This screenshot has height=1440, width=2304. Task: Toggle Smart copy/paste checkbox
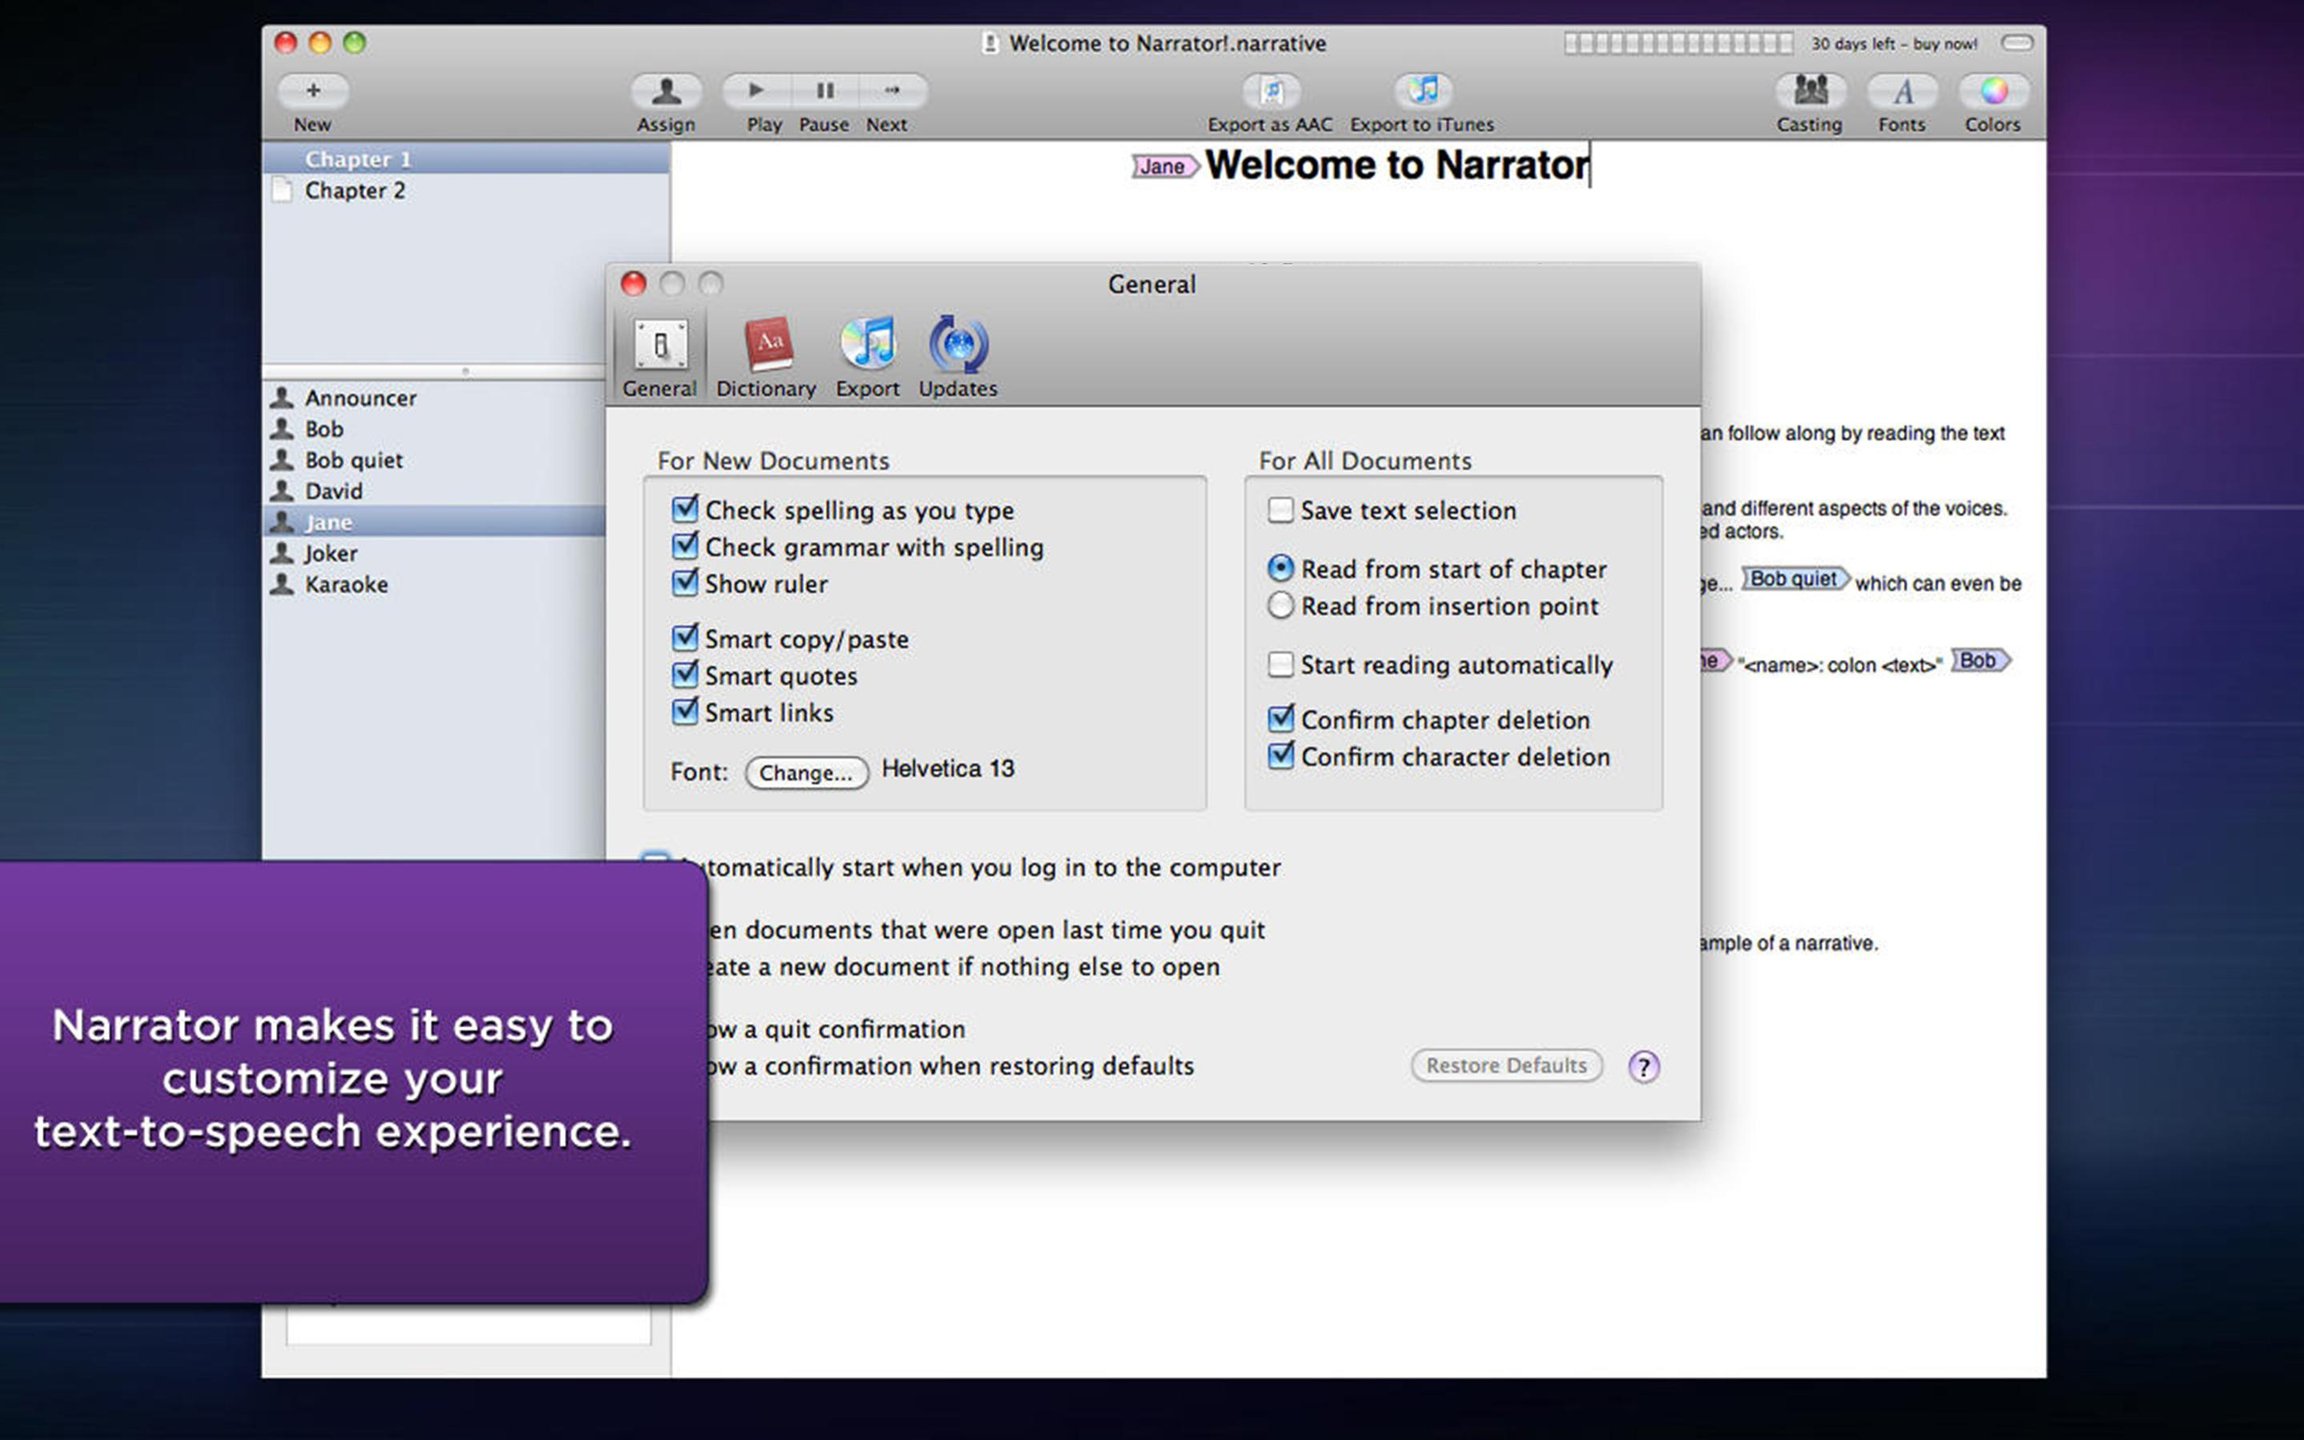tap(685, 638)
